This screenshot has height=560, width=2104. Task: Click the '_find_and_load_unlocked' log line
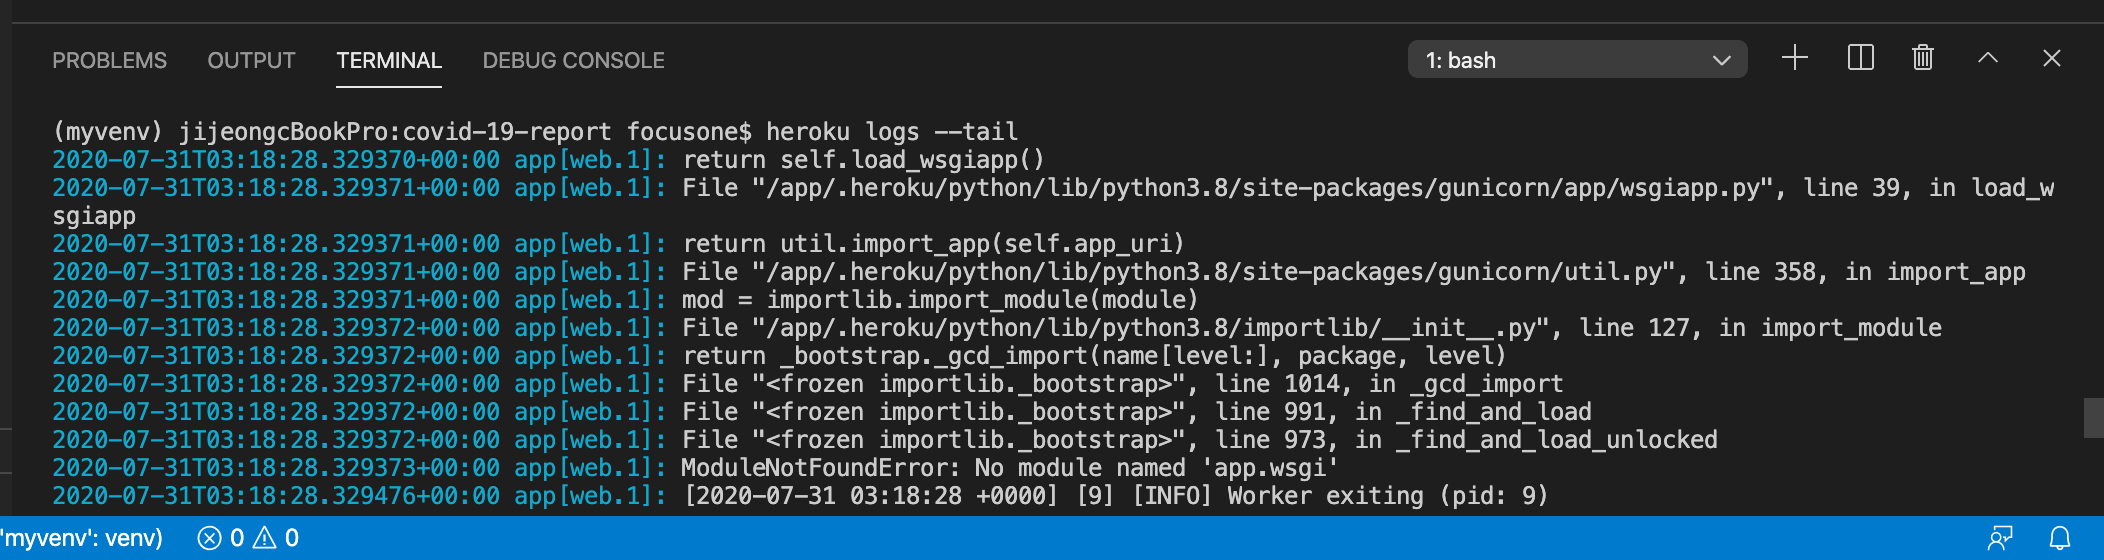coord(1200,440)
